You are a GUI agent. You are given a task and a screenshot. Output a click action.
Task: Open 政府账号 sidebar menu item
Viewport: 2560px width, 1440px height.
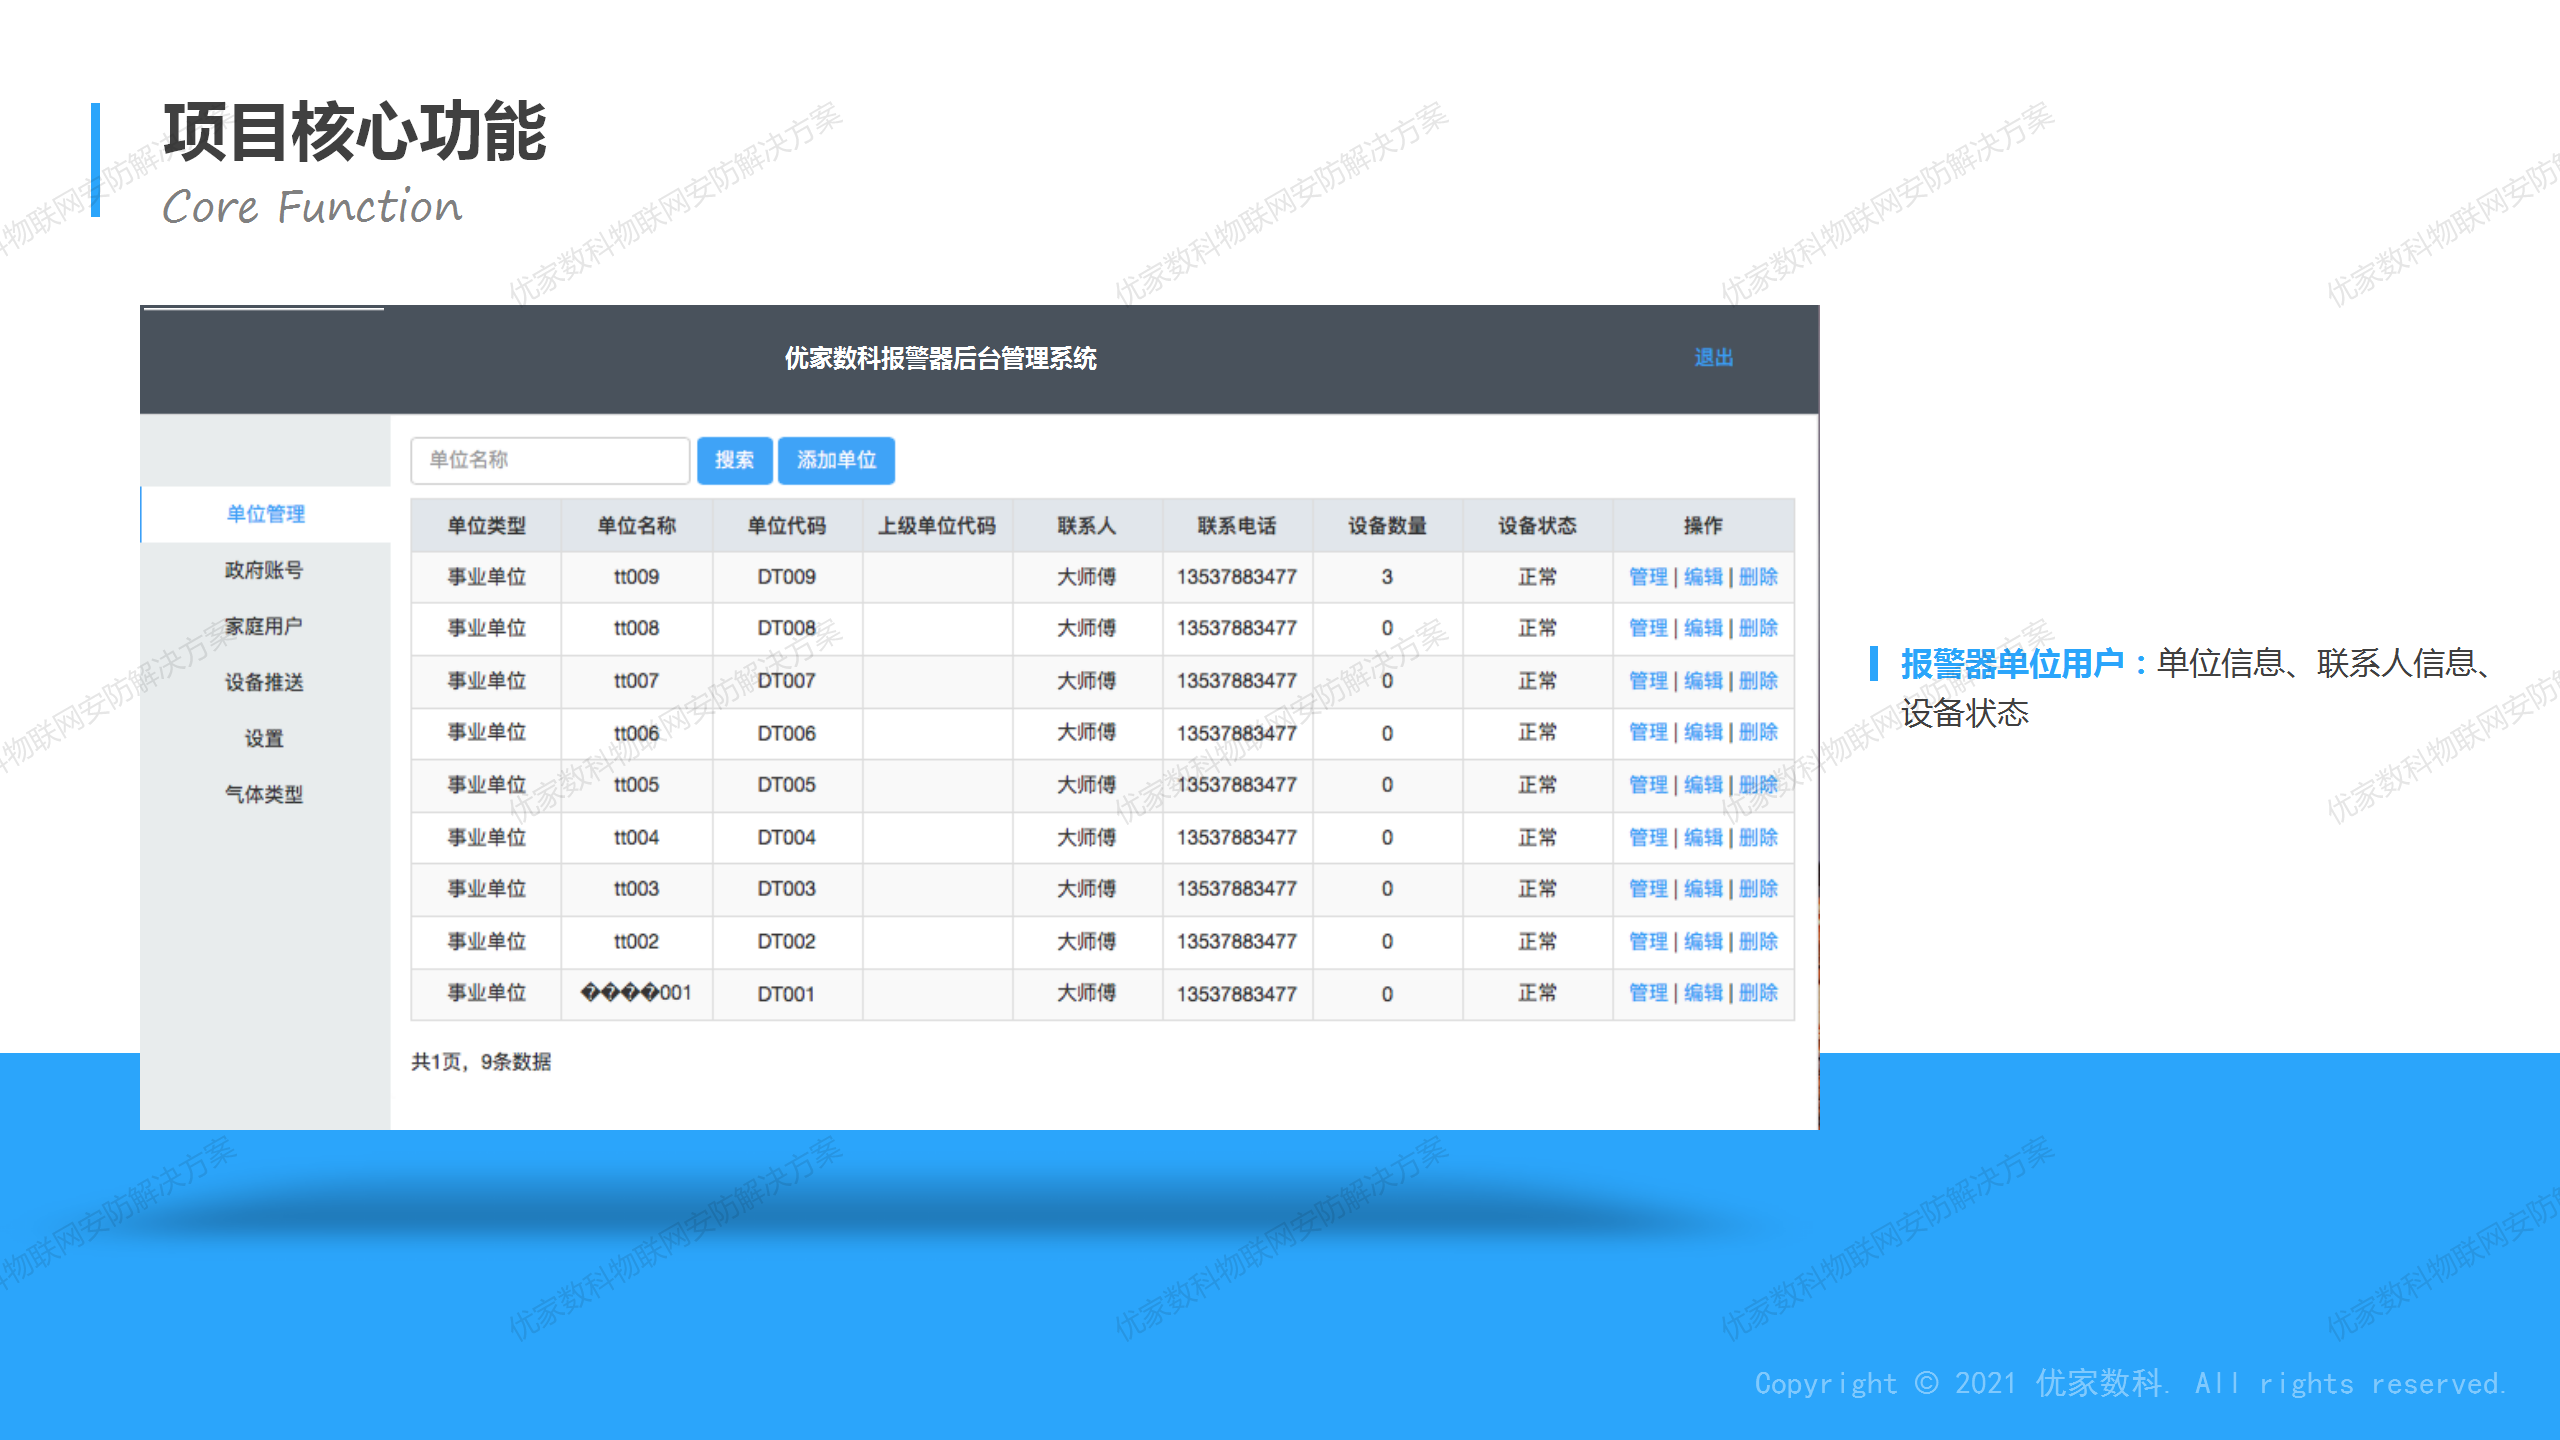point(264,570)
